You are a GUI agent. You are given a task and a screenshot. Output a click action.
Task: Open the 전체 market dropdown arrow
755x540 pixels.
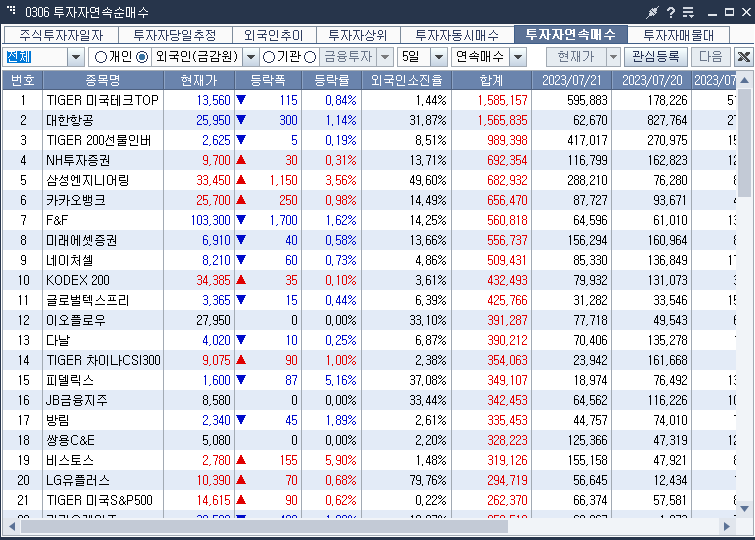pos(76,57)
